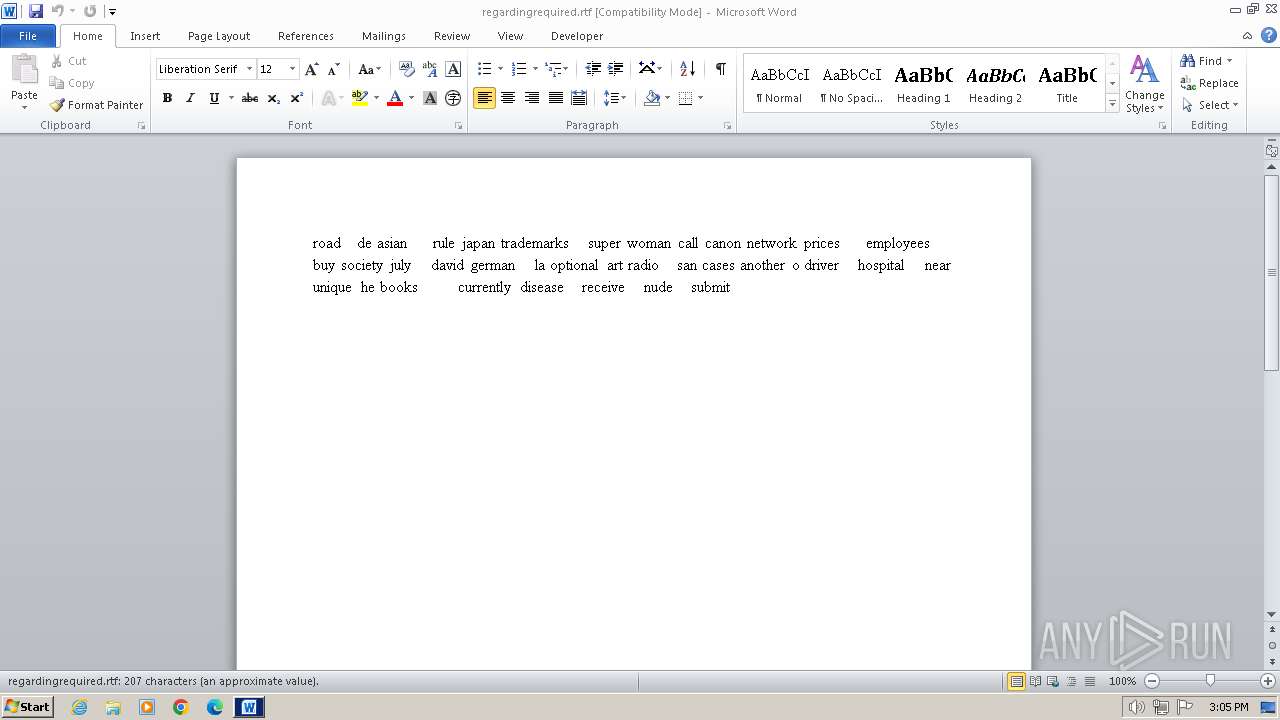Toggle Show/Hide paragraph marks
1280x720 pixels.
coord(720,69)
